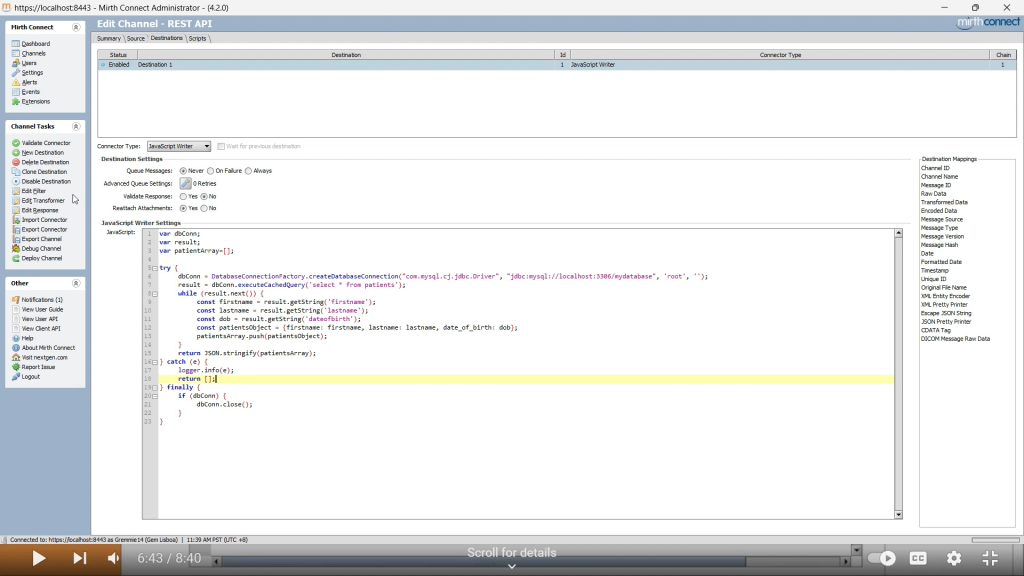Click the volume speaker control
Image resolution: width=1024 pixels, height=576 pixels.
coord(114,558)
